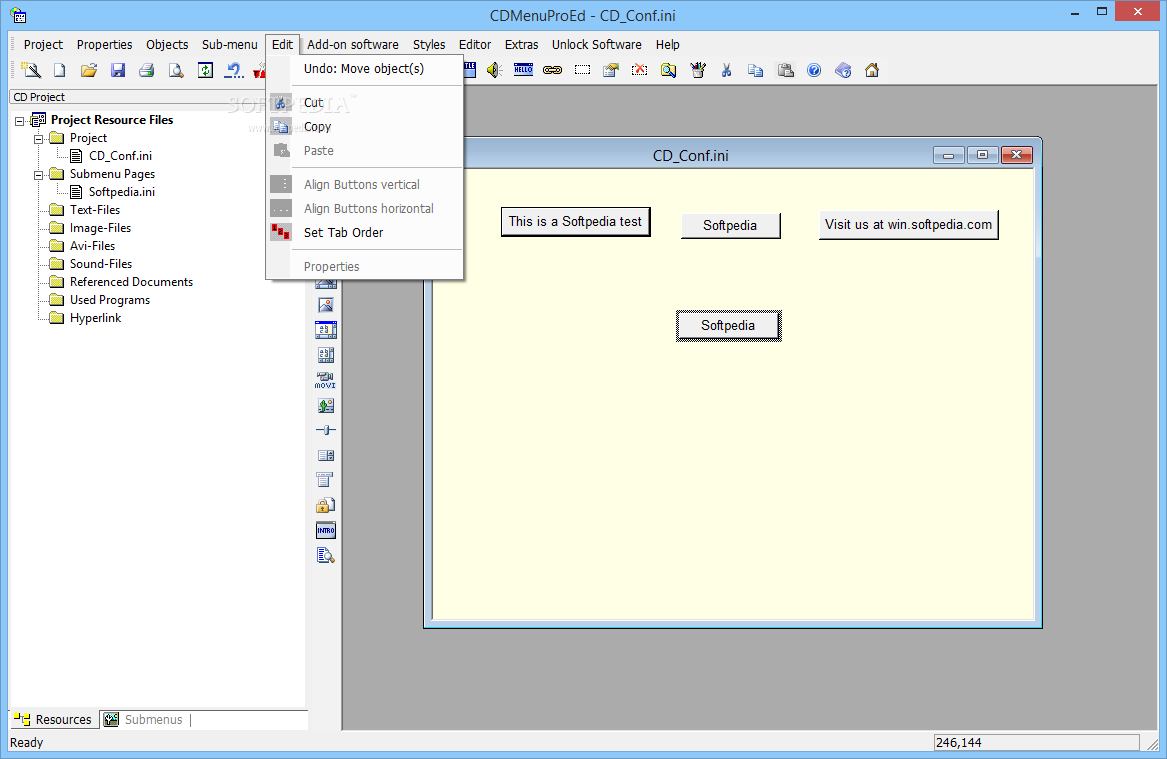Screen dimensions: 1167x759
Task: Click the document search magnifier icon at toolbar bottom
Action: tap(326, 555)
